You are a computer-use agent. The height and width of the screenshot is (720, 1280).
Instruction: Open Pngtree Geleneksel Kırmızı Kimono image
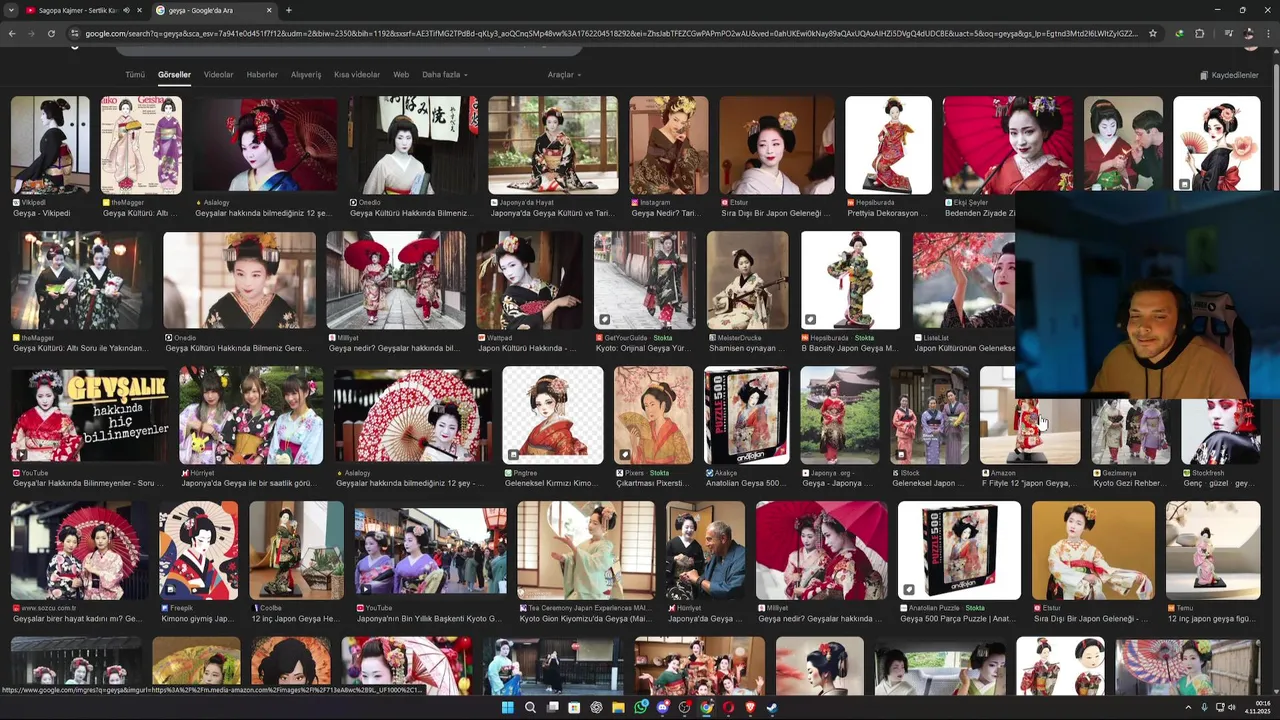(x=553, y=416)
